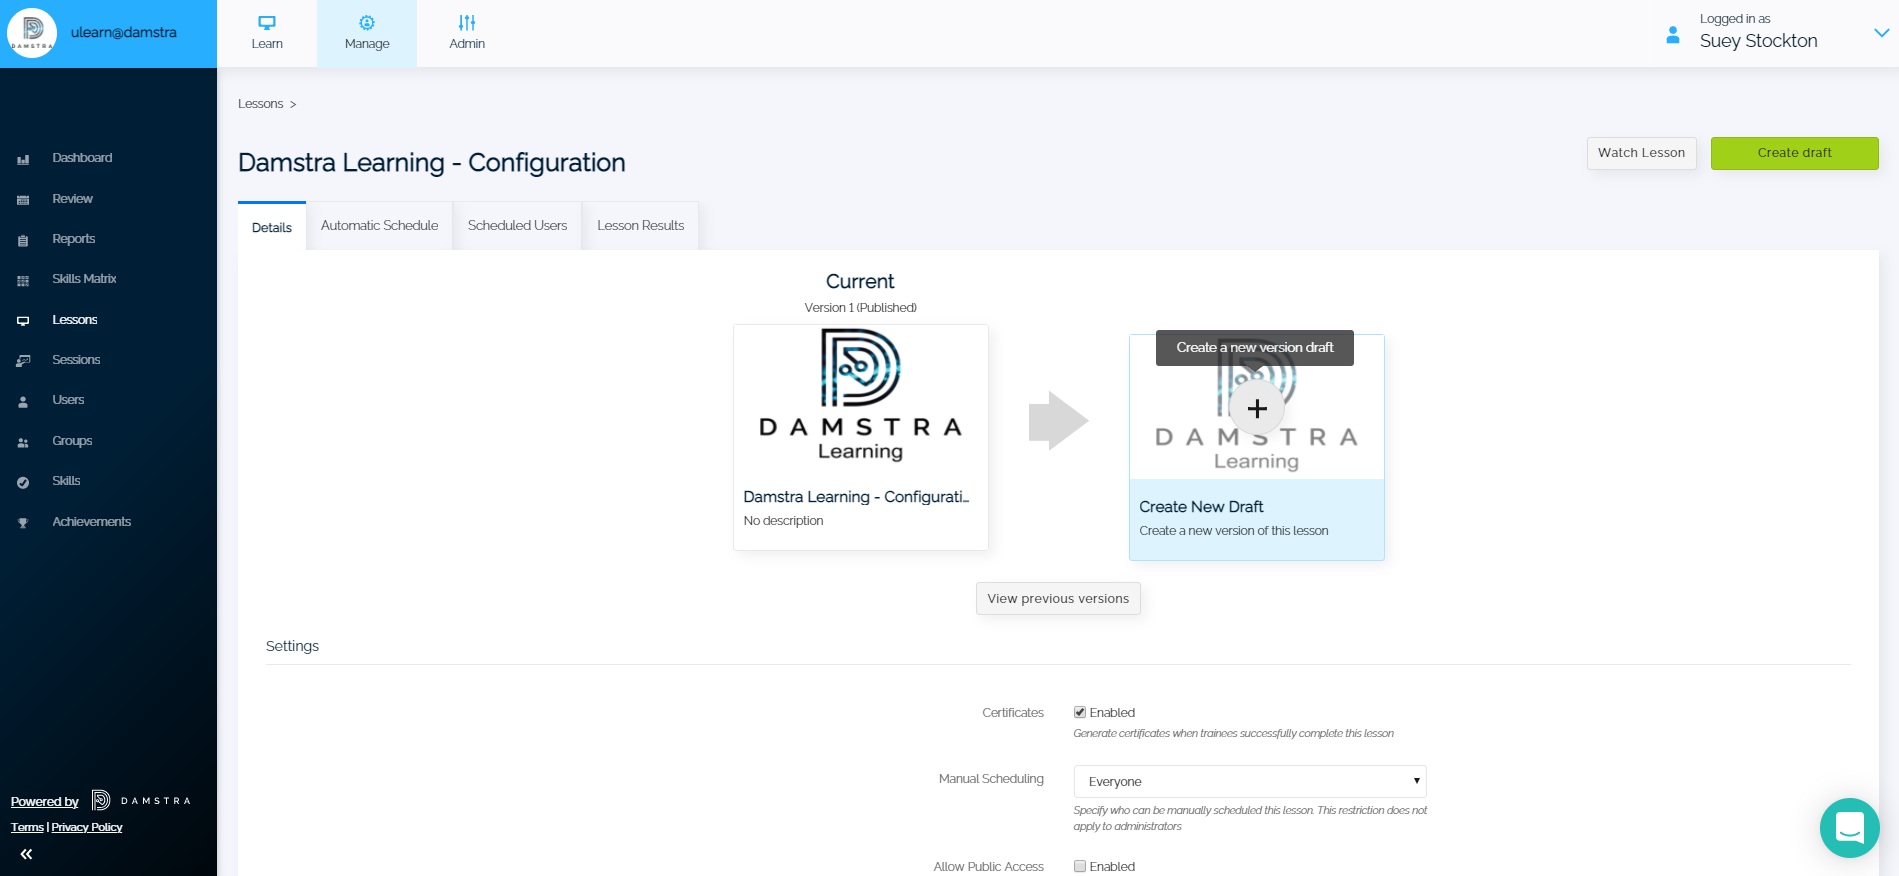Image resolution: width=1899 pixels, height=876 pixels.
Task: Enable the Allow Public Access checkbox
Action: point(1080,867)
